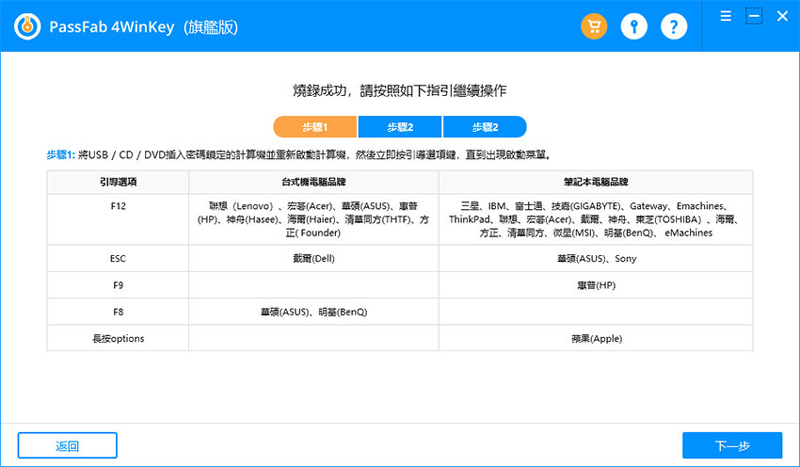This screenshot has width=800, height=467.
Task: Select the F12 boot key cell
Action: pos(118,219)
